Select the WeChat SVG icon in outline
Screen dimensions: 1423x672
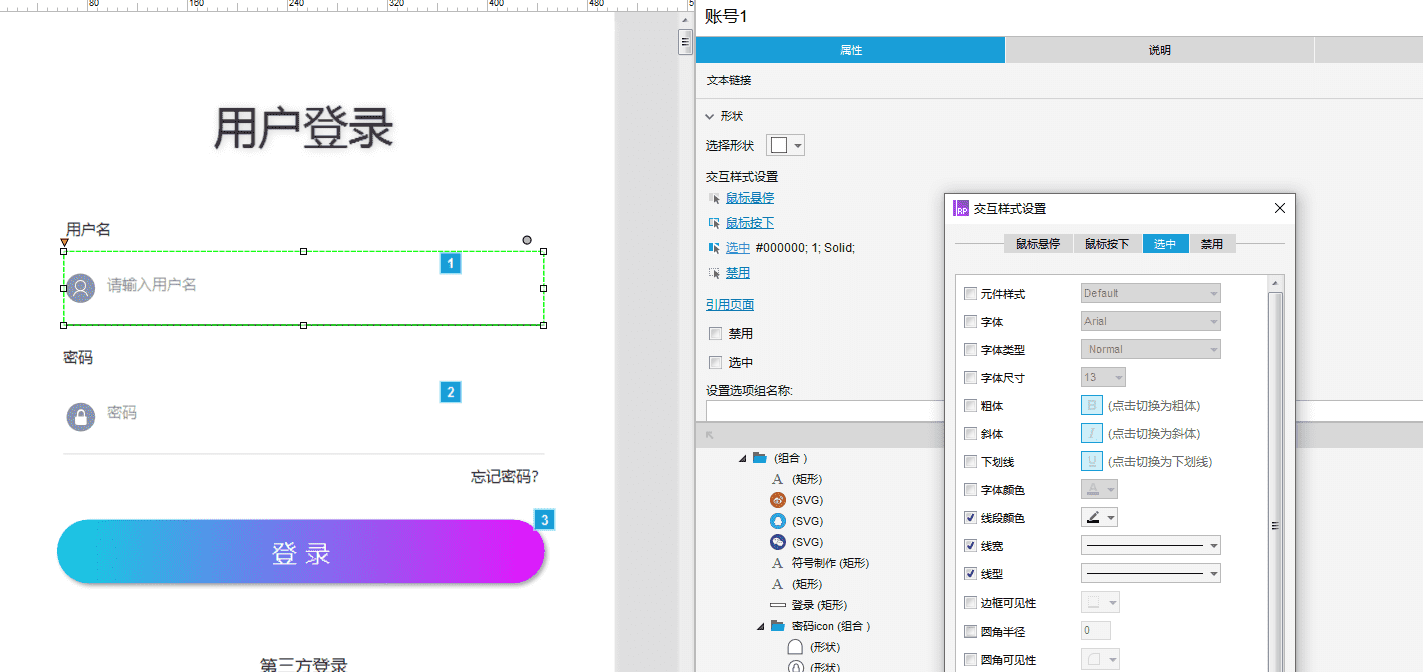pyautogui.click(x=778, y=542)
